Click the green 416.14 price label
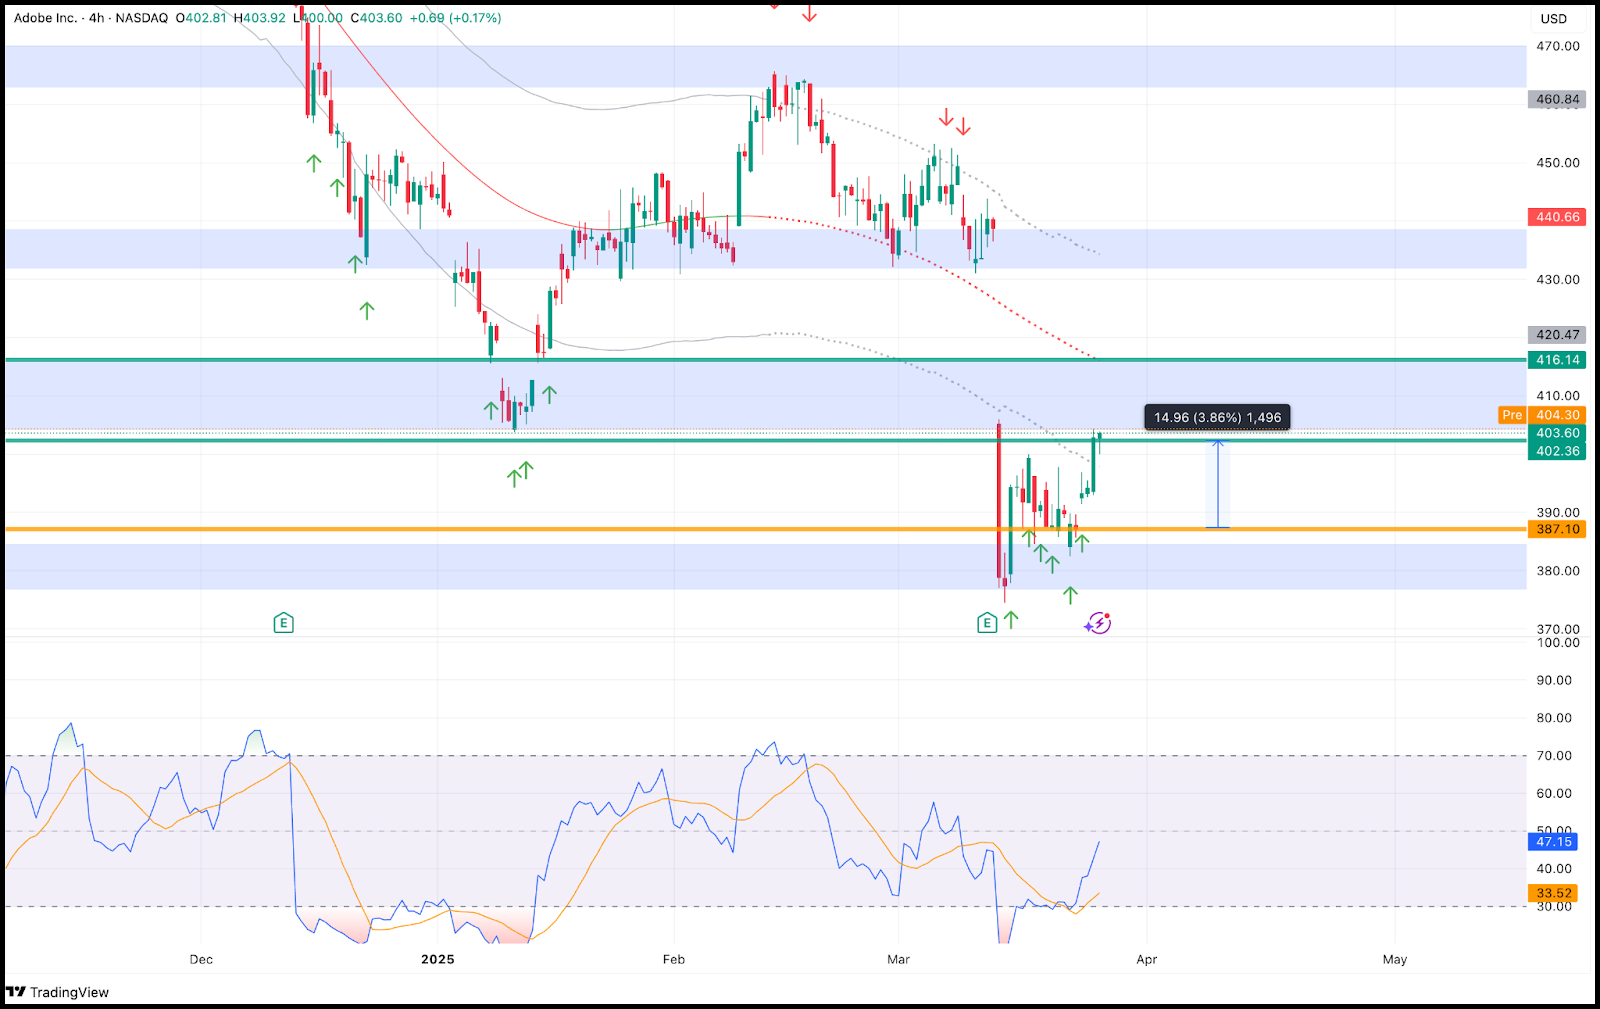This screenshot has width=1600, height=1009. coord(1557,360)
